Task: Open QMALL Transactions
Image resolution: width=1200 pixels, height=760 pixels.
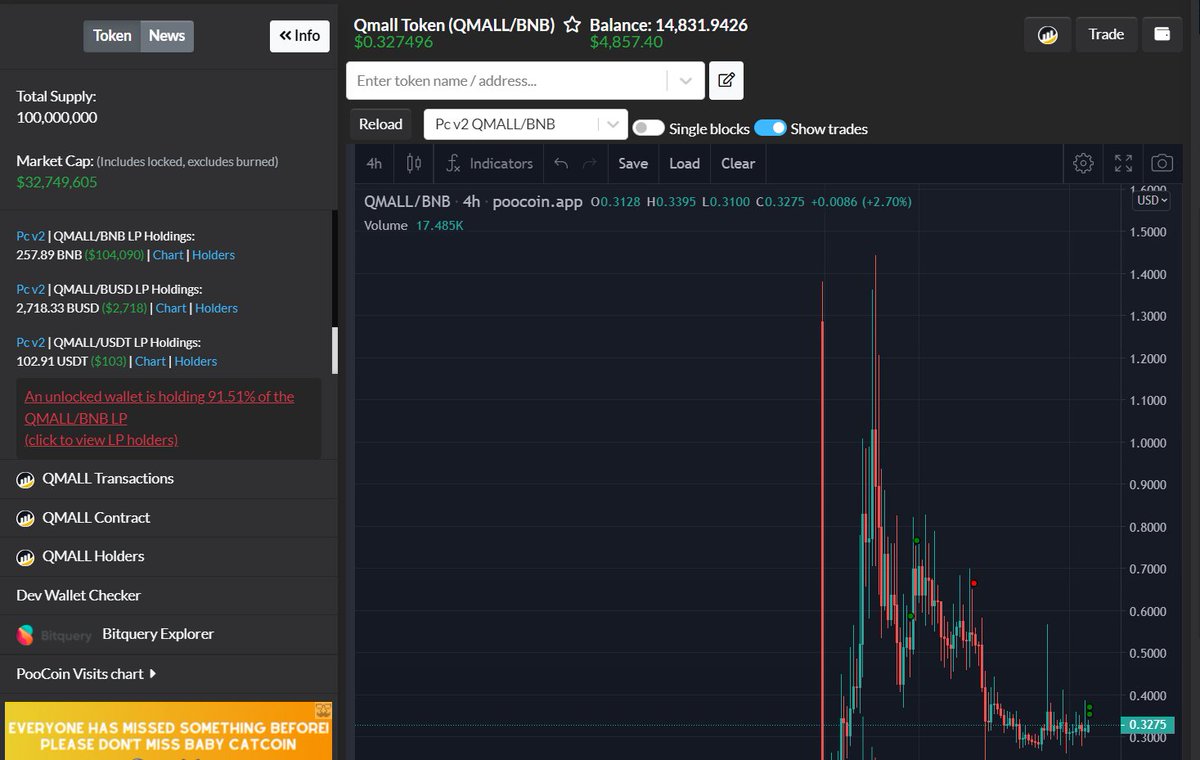Action: tap(108, 479)
